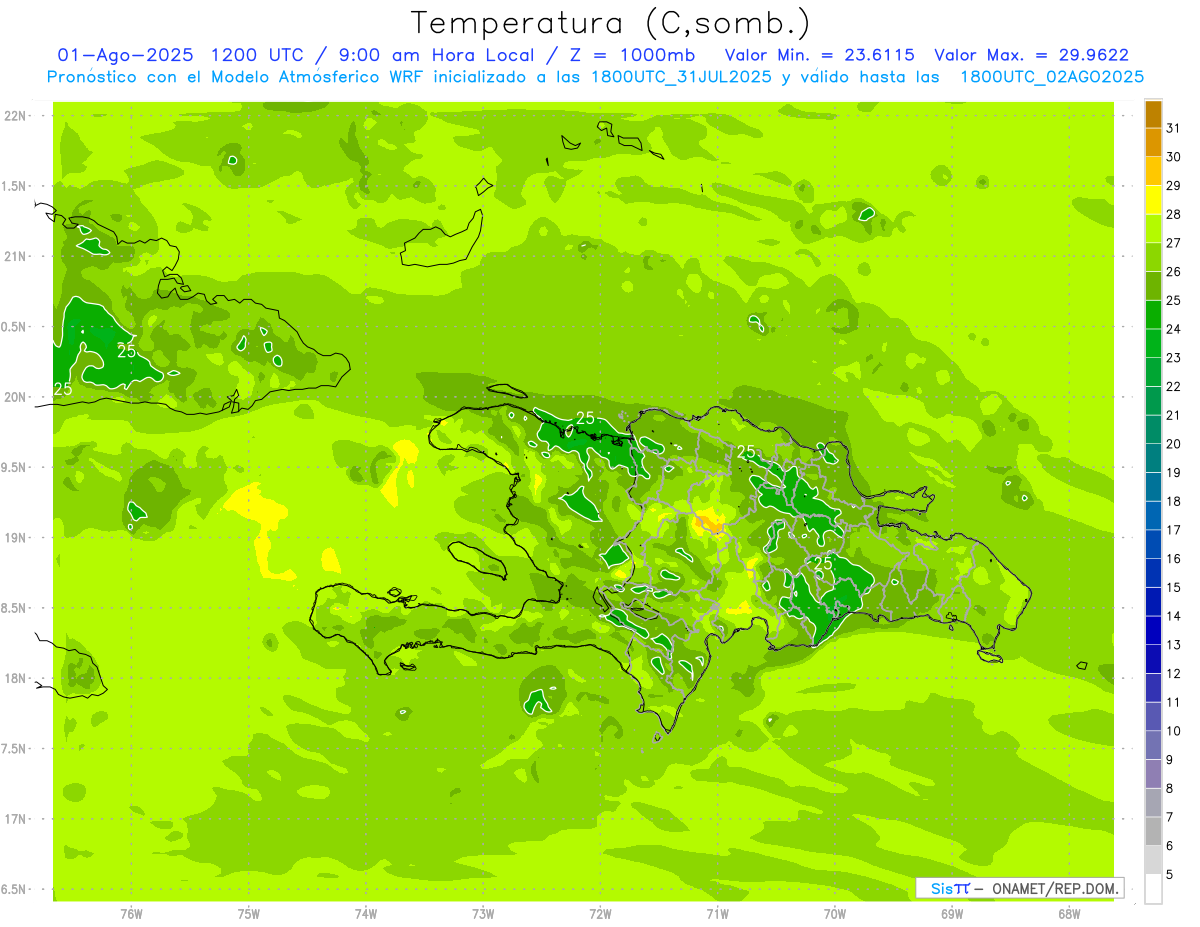Viewport: 1200px width, 927px height.
Task: Pick the teal color bar segment between 19 and 20
Action: 1153,458
